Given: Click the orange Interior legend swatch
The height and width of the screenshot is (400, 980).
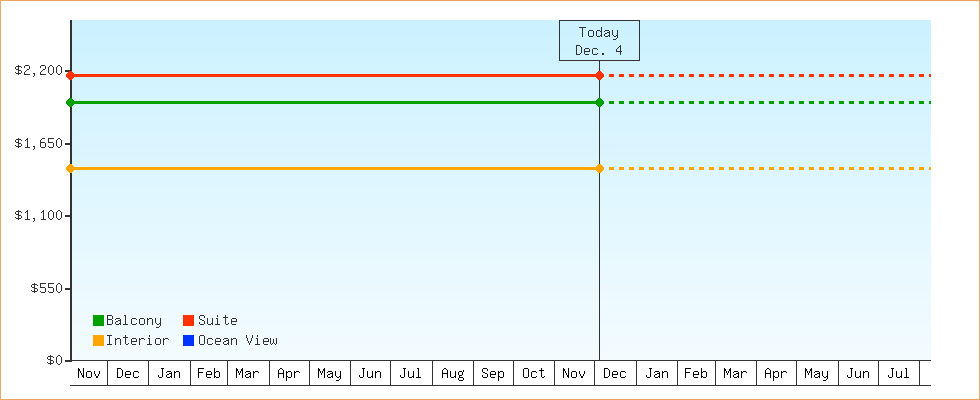Looking at the screenshot, I should click(98, 341).
